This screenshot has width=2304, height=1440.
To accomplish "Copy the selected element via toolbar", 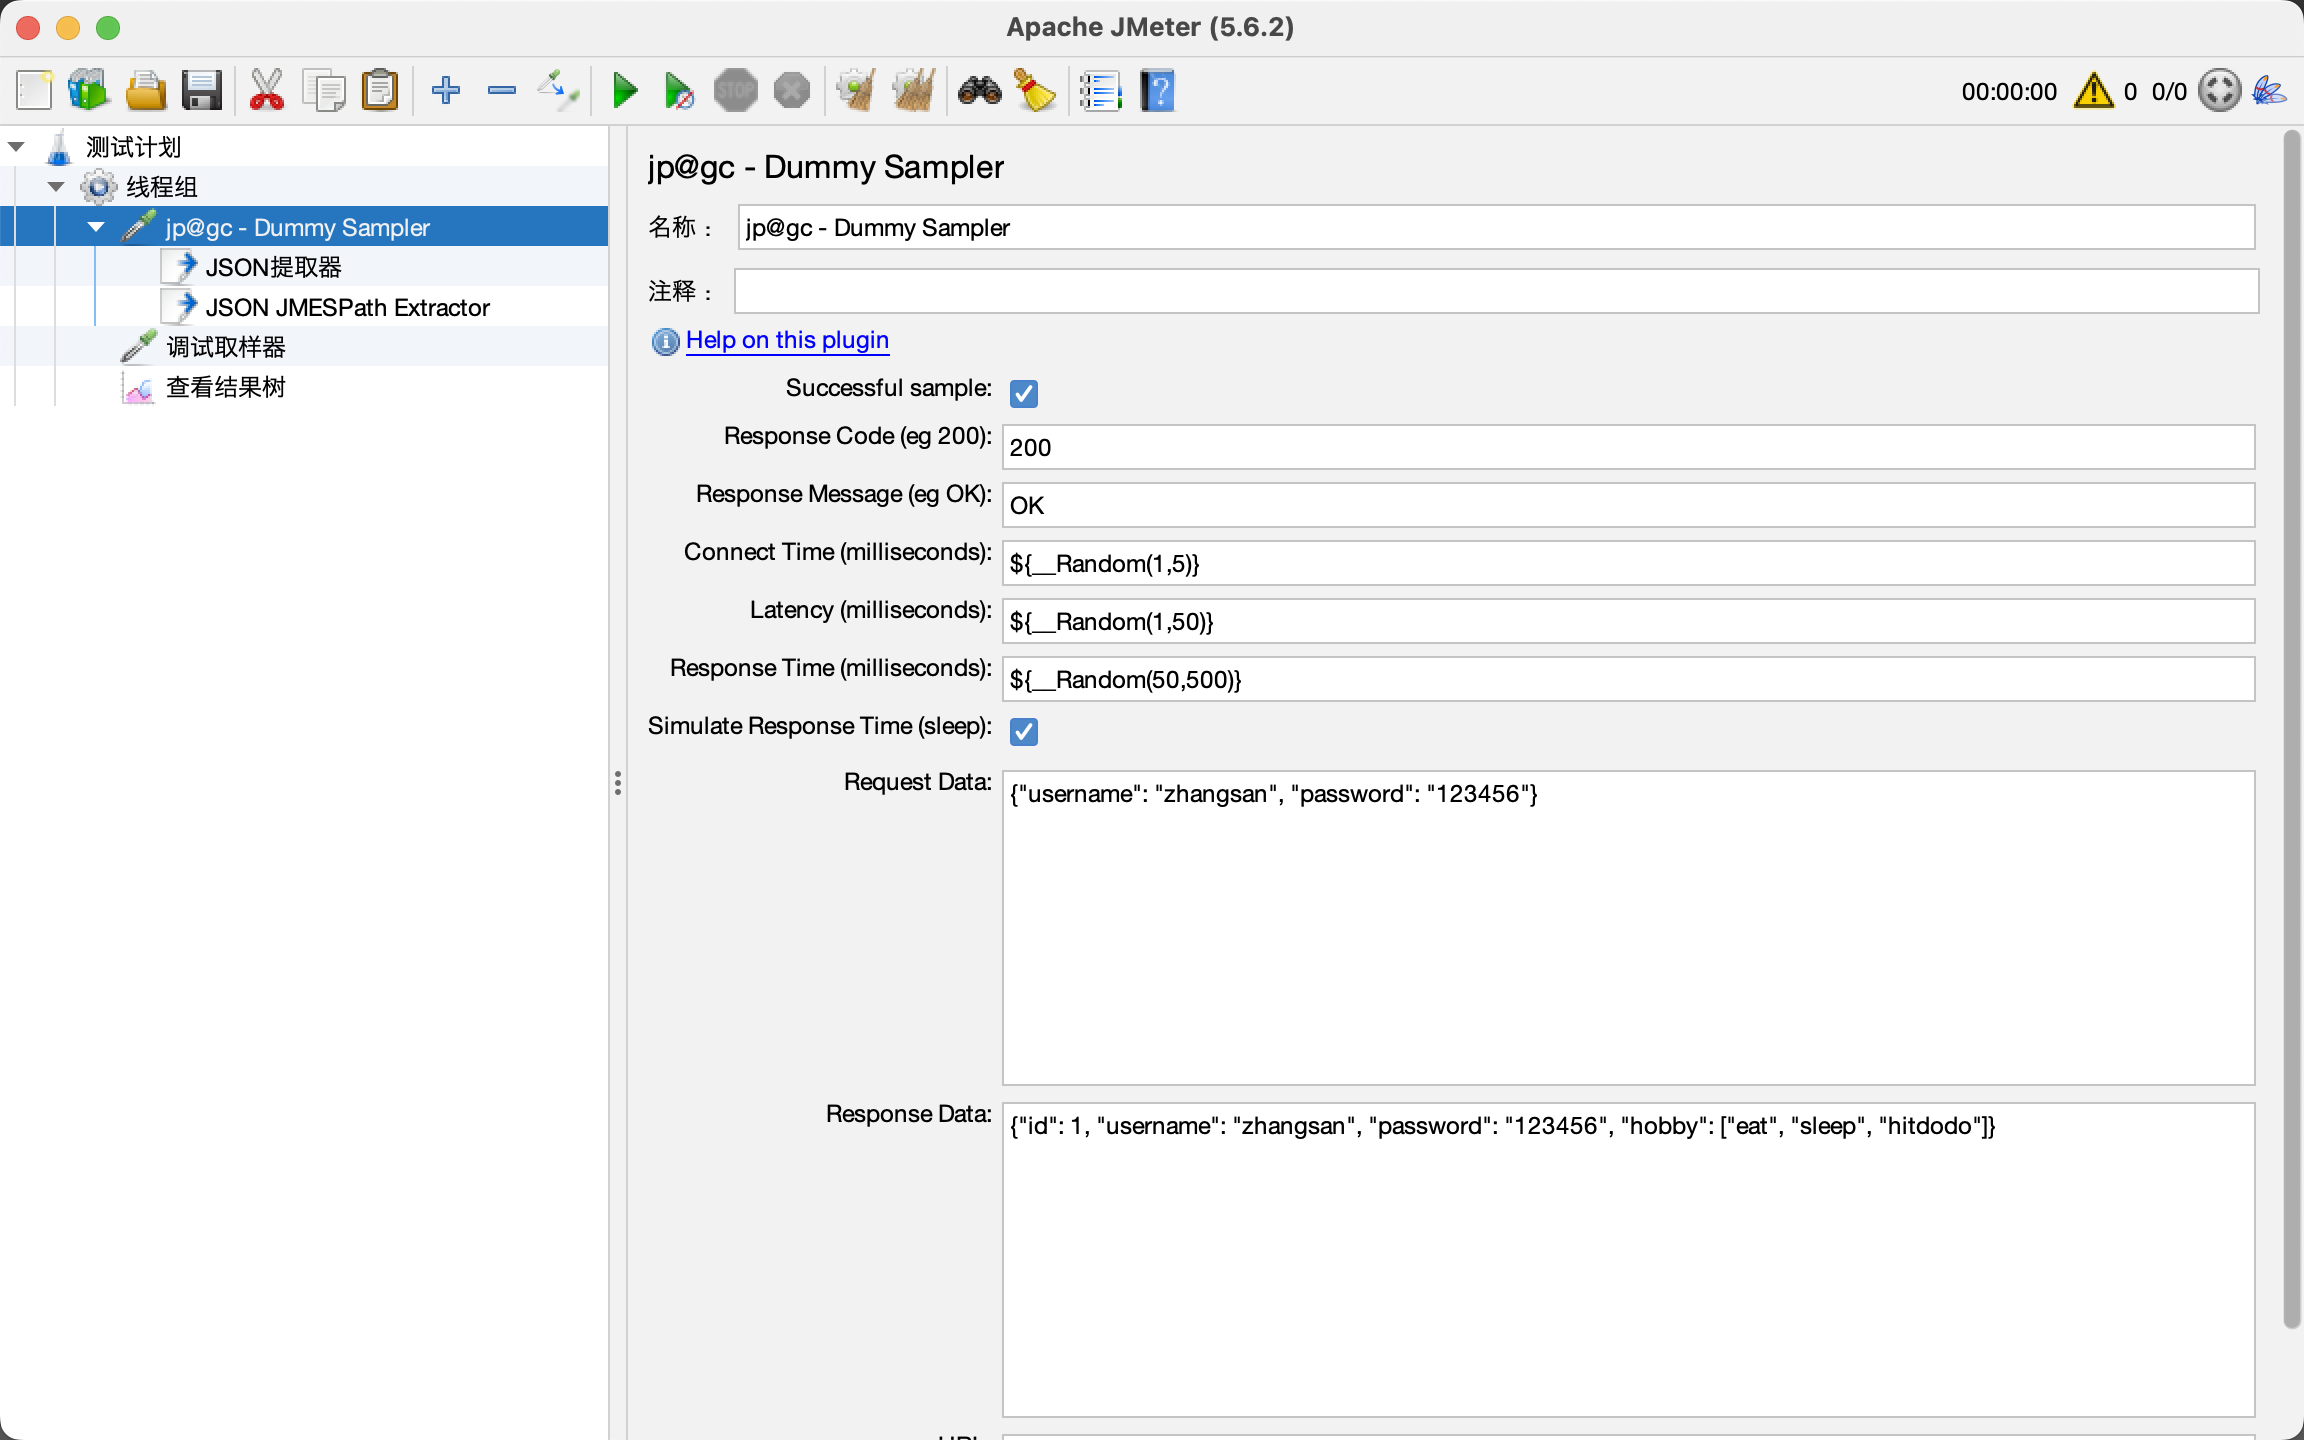I will click(324, 91).
